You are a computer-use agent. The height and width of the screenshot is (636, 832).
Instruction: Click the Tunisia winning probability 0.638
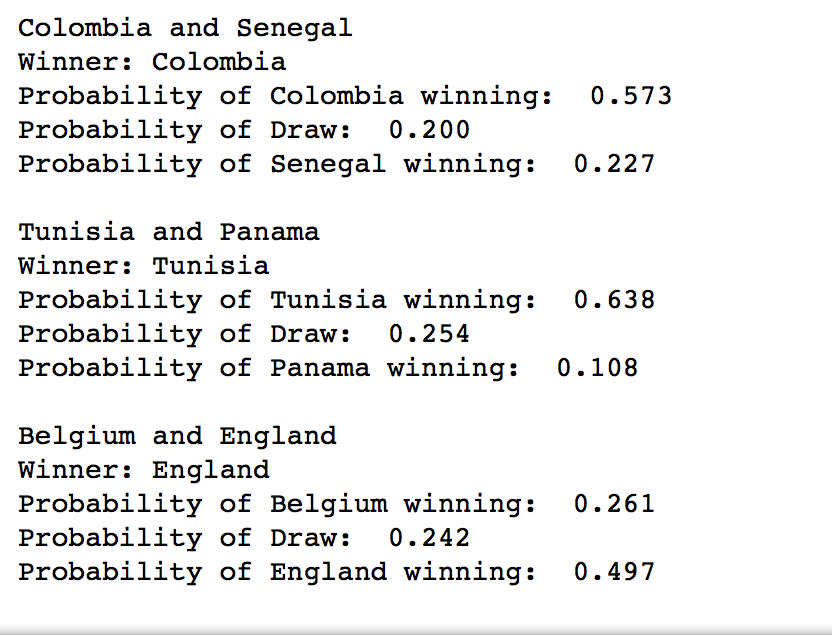pyautogui.click(x=614, y=300)
